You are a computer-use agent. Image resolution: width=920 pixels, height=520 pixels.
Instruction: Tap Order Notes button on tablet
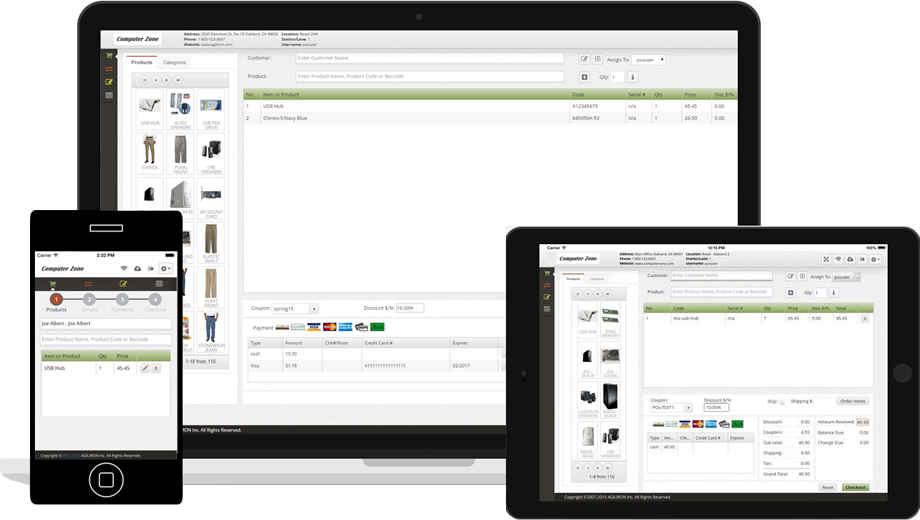coord(853,401)
